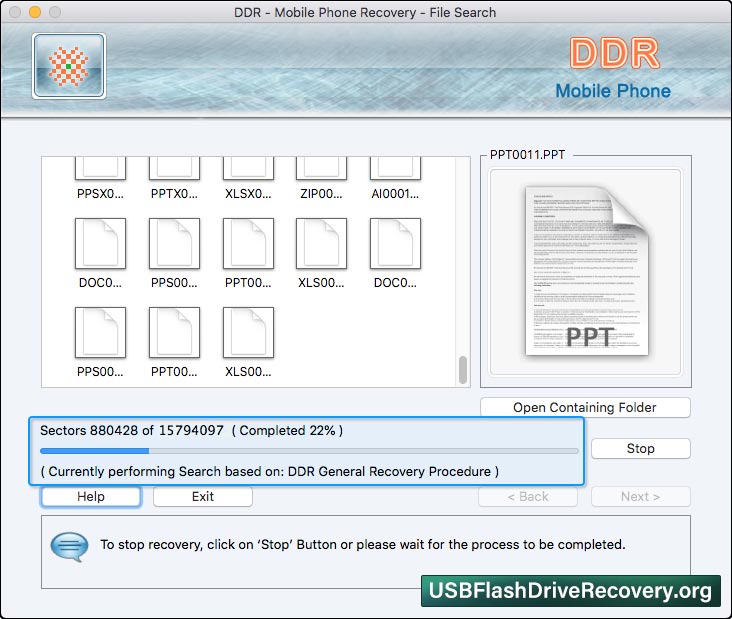Screen dimensions: 732x619
Task: Click the 'DDR General Recovery Procedure' status line
Action: pyautogui.click(x=269, y=471)
